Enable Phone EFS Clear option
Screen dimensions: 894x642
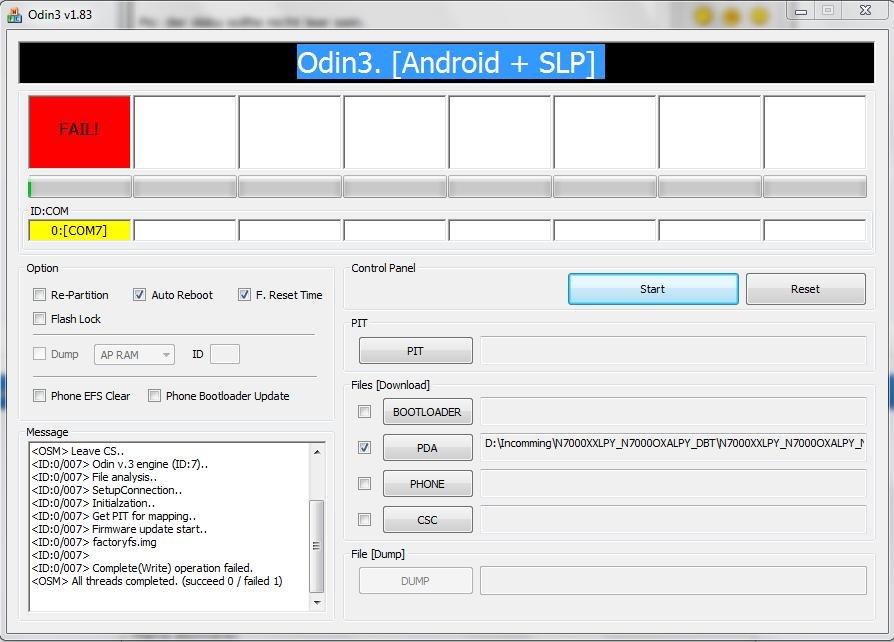pos(39,396)
